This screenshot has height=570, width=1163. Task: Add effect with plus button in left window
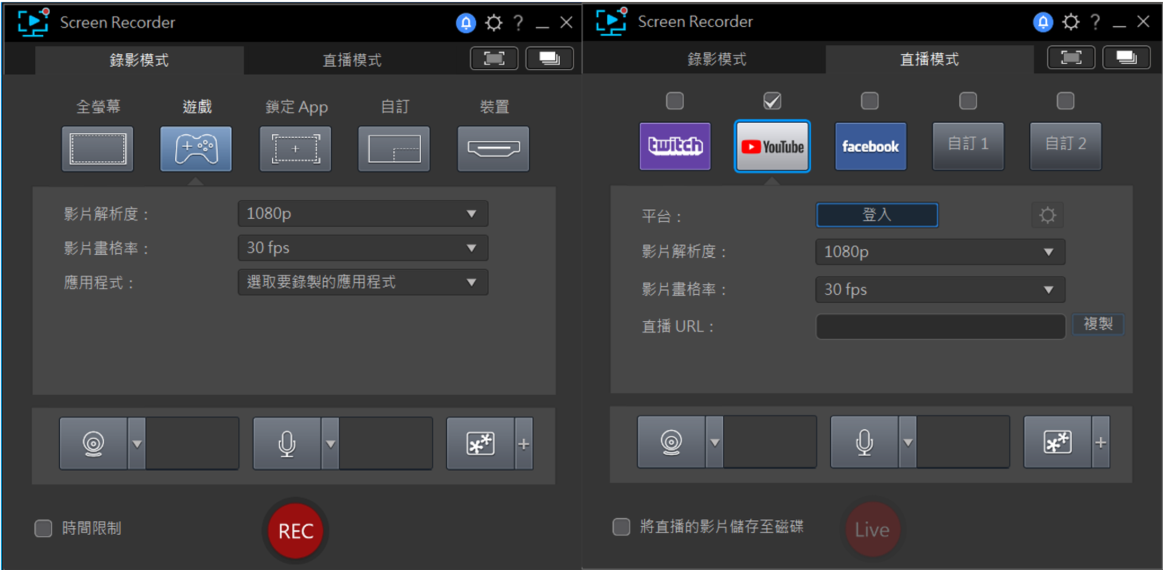(524, 443)
